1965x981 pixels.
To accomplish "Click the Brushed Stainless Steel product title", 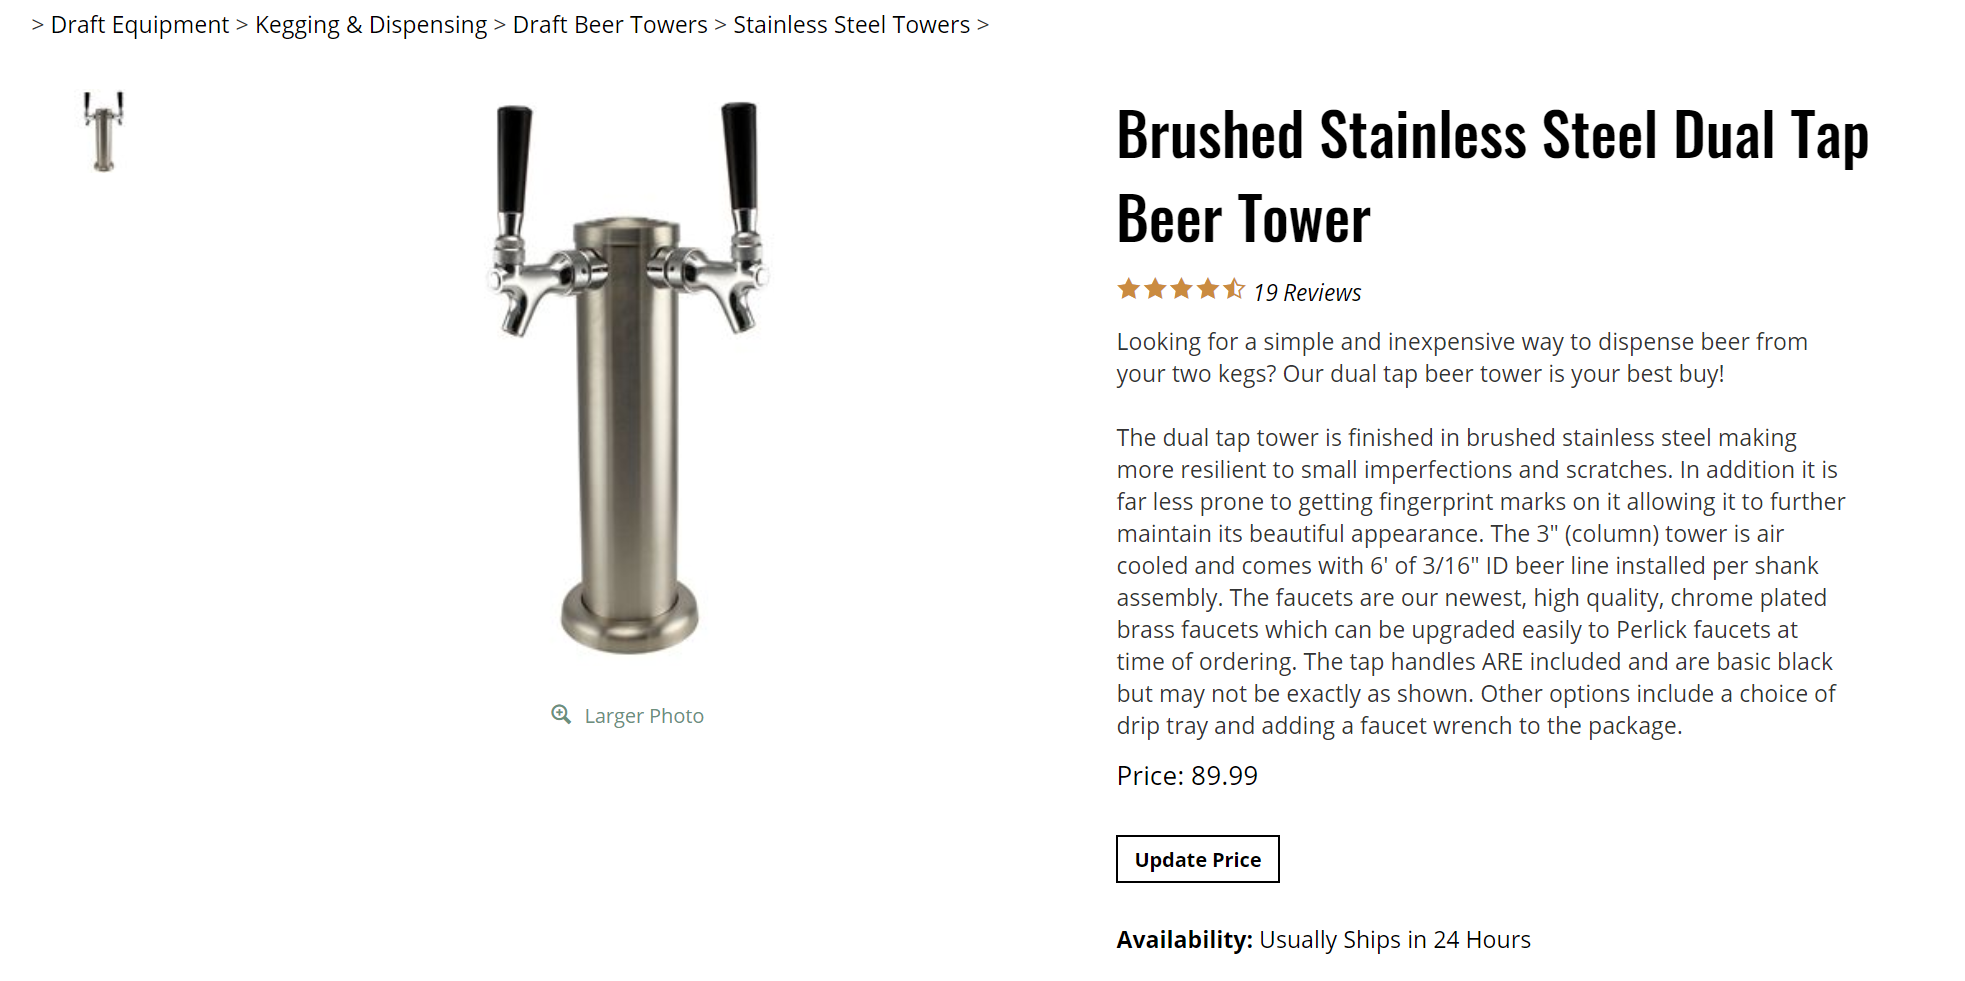I will pyautogui.click(x=1492, y=177).
